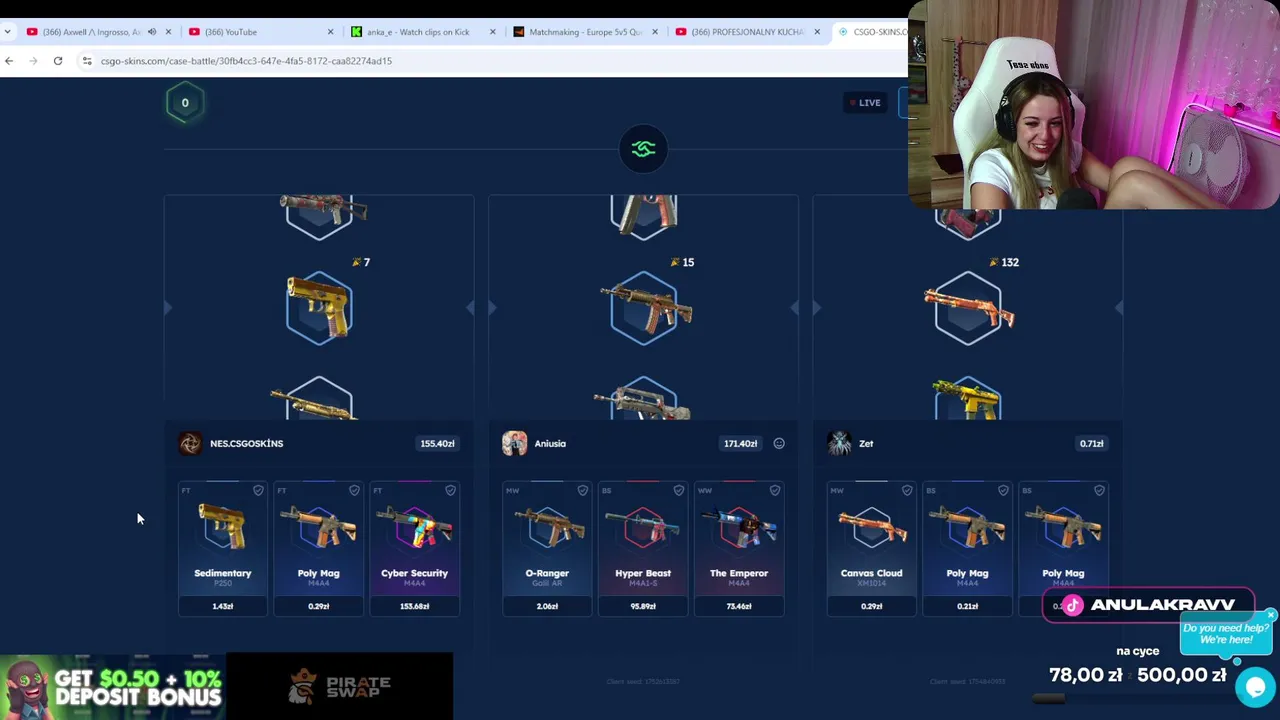Open the Cyber Security M4A4 card

[414, 548]
